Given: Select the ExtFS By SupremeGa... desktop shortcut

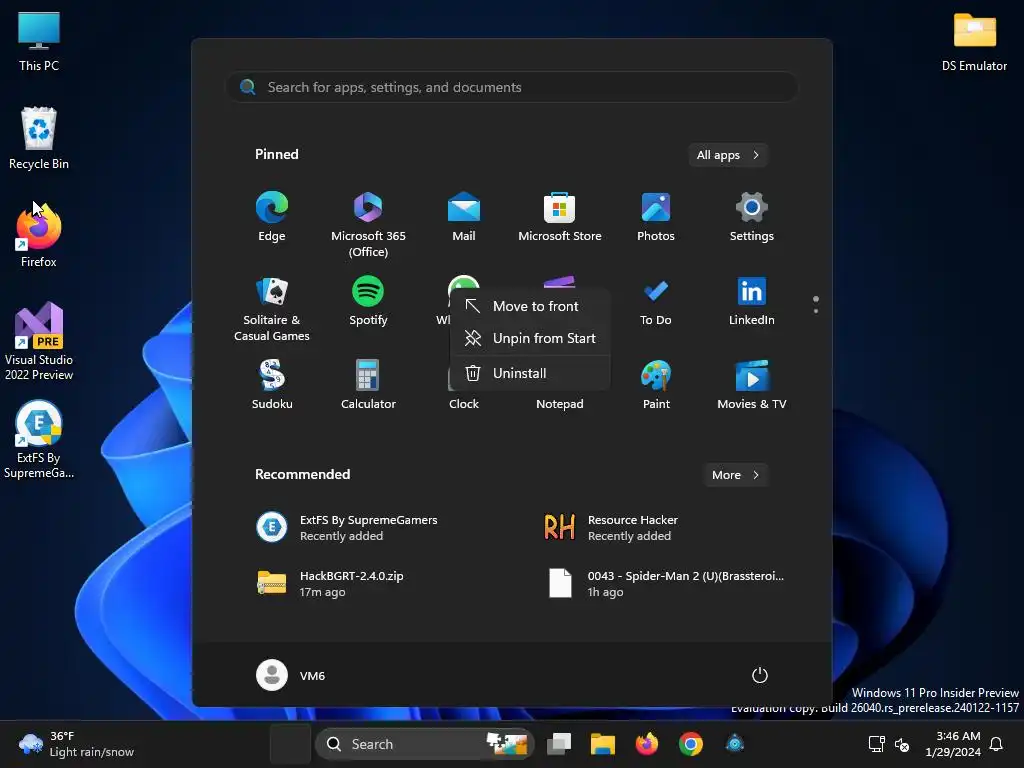Looking at the screenshot, I should click(x=39, y=440).
